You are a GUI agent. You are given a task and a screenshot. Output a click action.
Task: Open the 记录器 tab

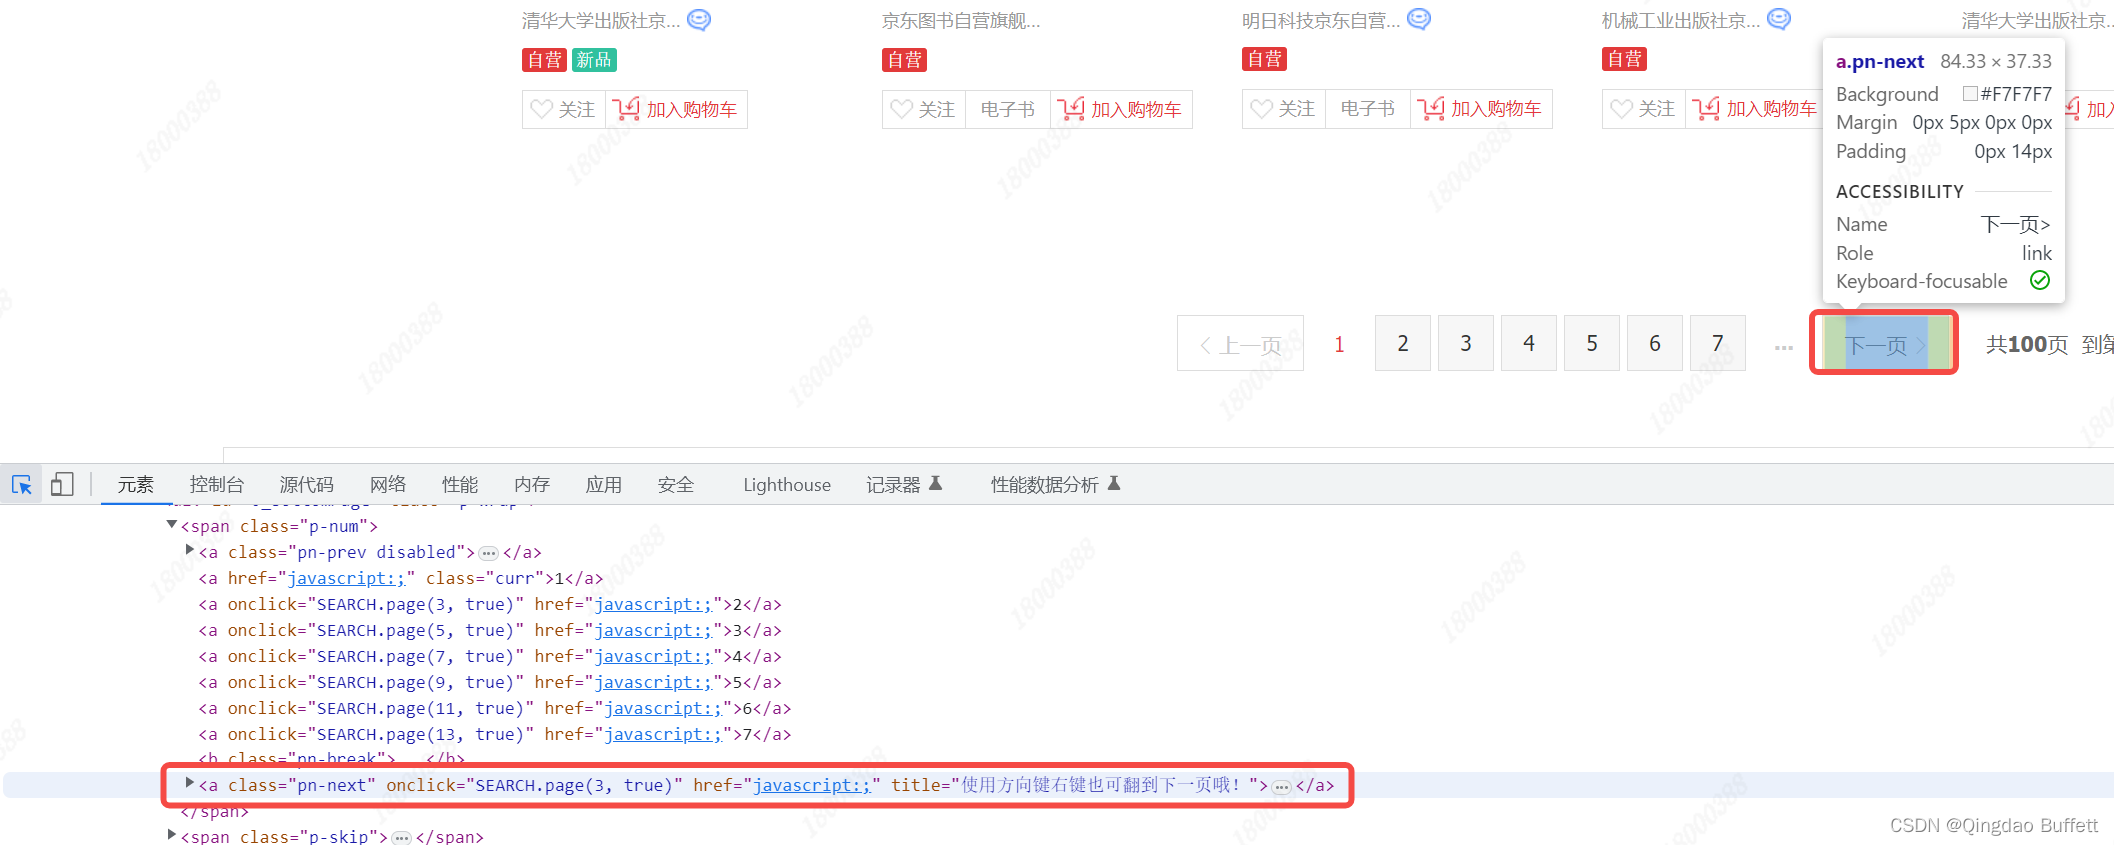(x=904, y=485)
